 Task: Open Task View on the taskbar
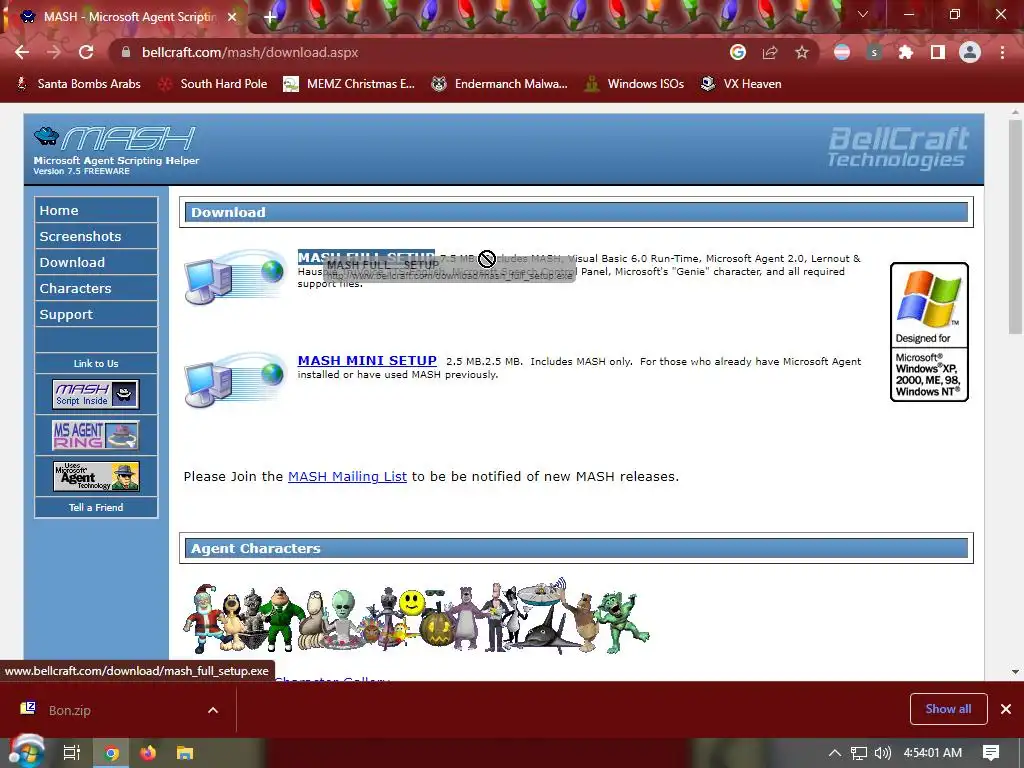click(72, 753)
